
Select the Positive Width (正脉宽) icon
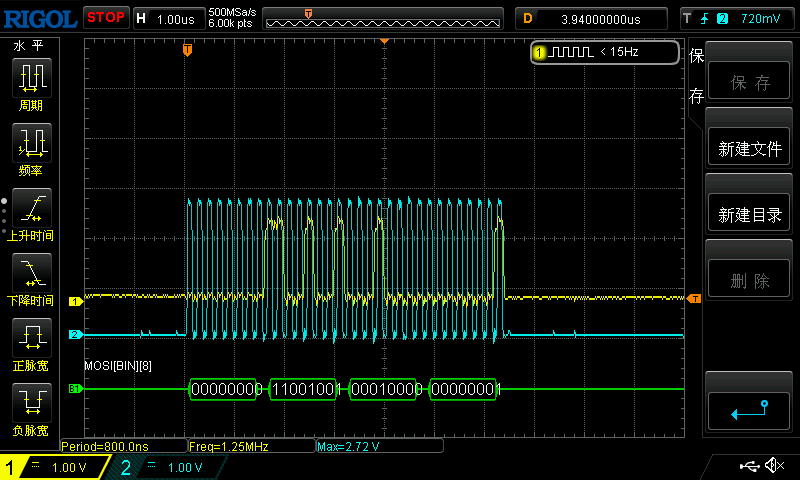click(x=32, y=337)
